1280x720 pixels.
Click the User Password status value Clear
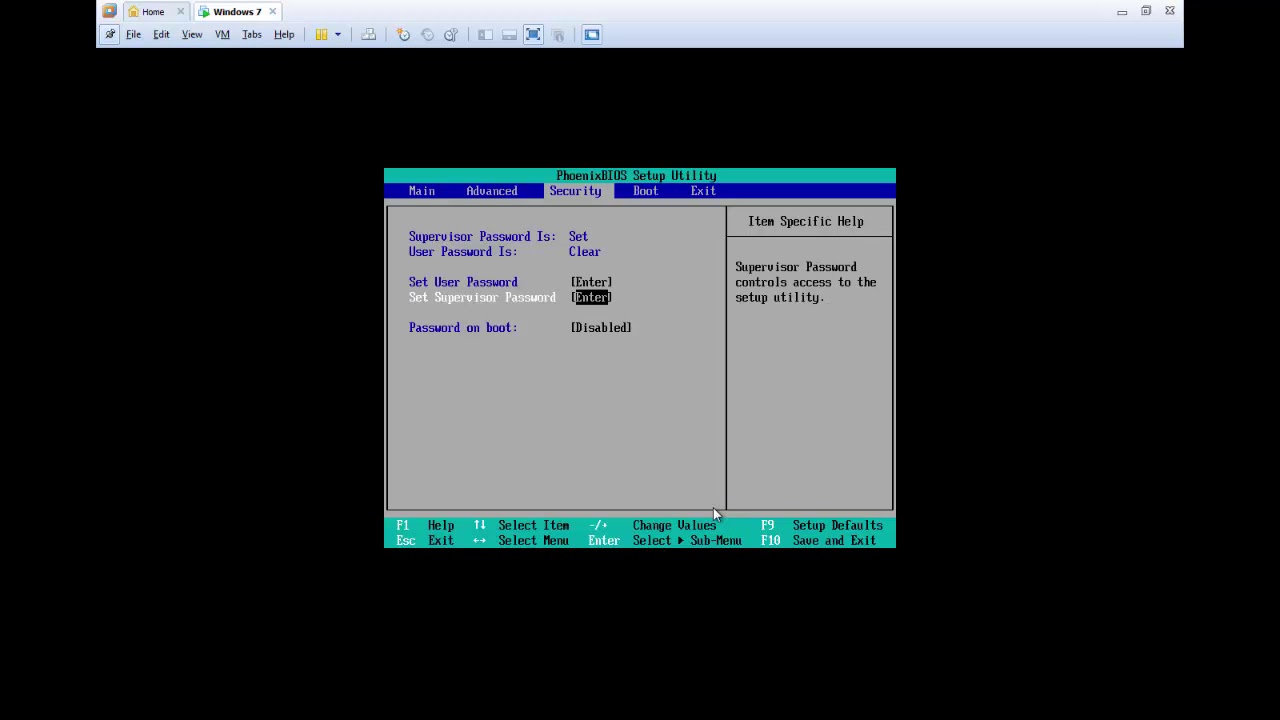tap(585, 252)
